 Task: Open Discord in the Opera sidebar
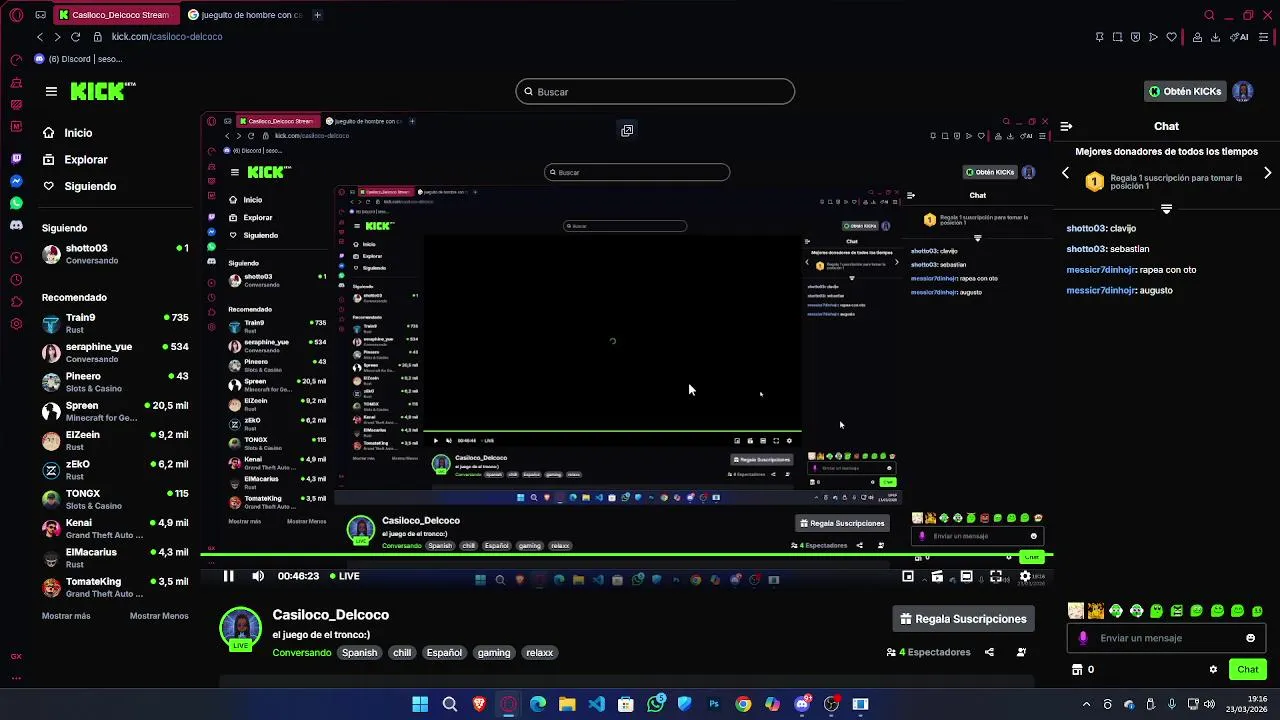click(x=16, y=225)
